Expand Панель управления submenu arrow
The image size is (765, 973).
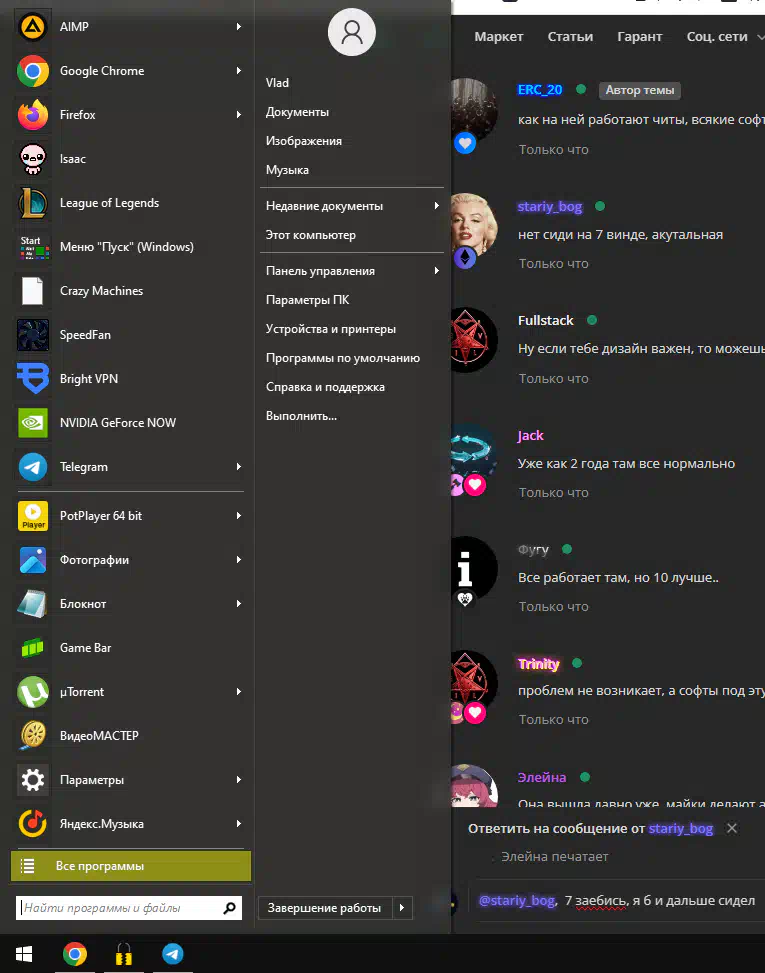coord(437,271)
